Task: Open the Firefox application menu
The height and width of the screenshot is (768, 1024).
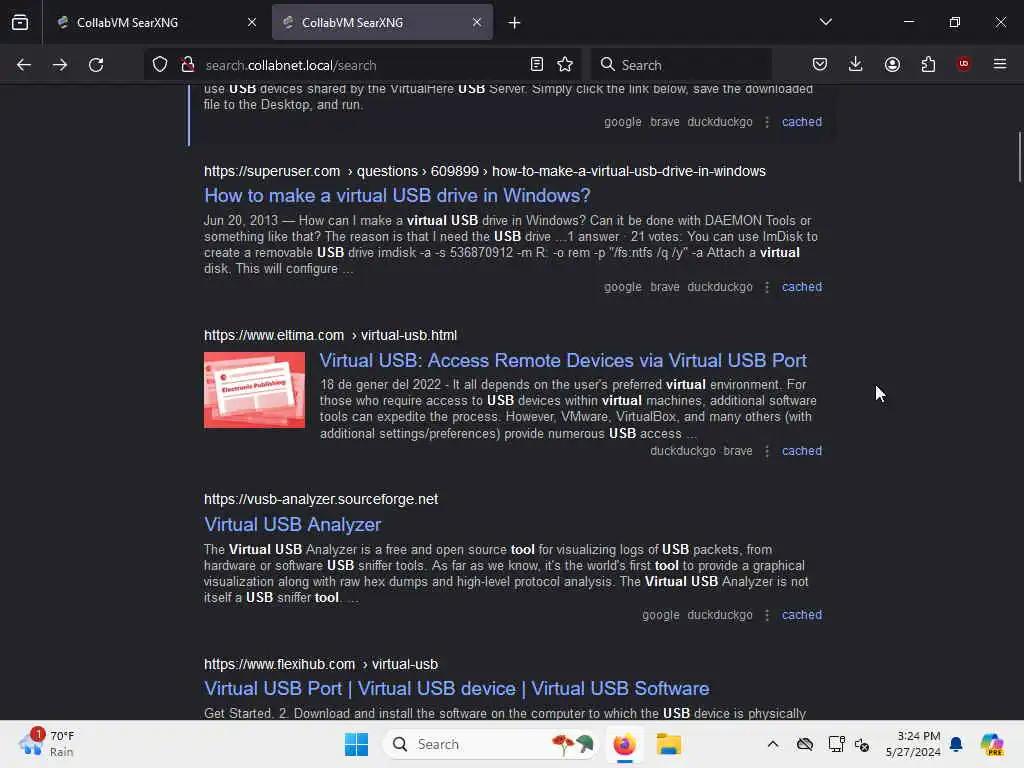Action: tap(1000, 64)
